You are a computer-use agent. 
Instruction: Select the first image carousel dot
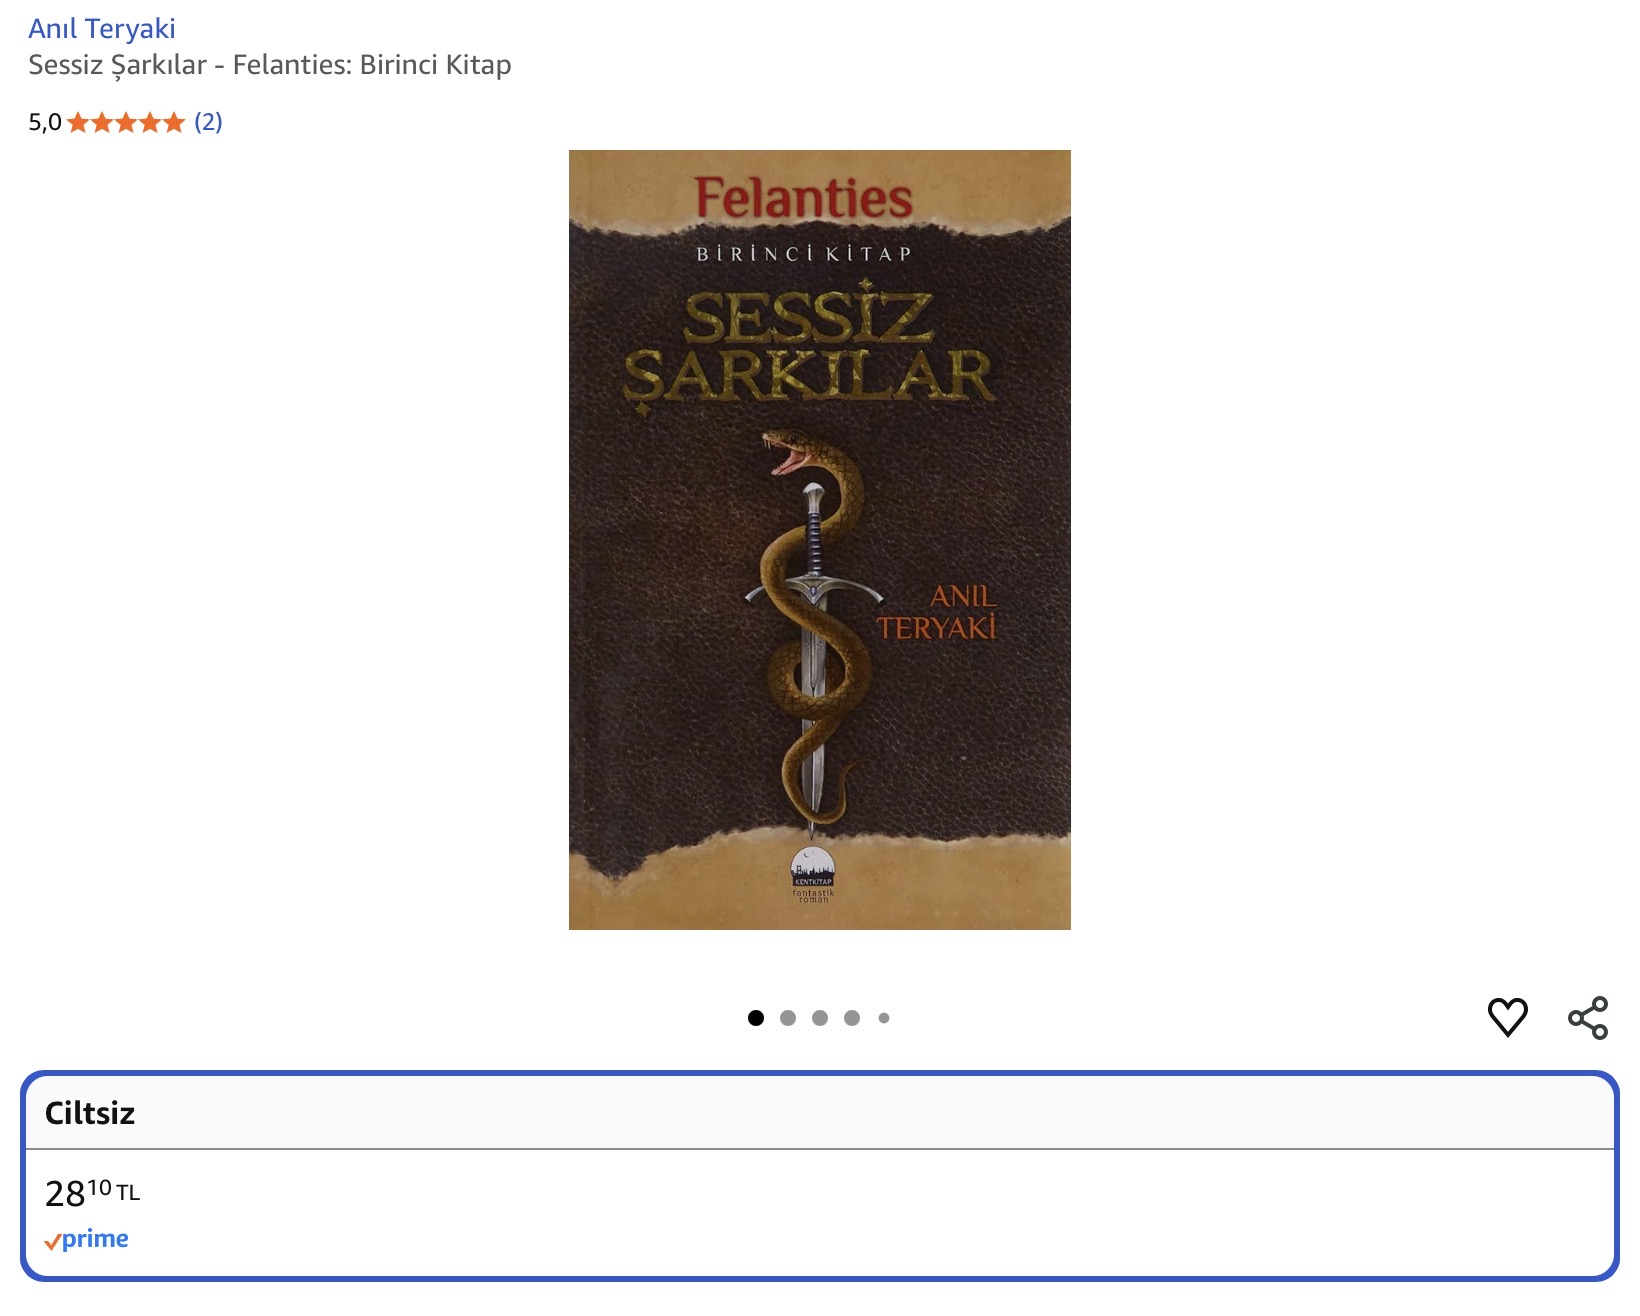click(x=756, y=1018)
